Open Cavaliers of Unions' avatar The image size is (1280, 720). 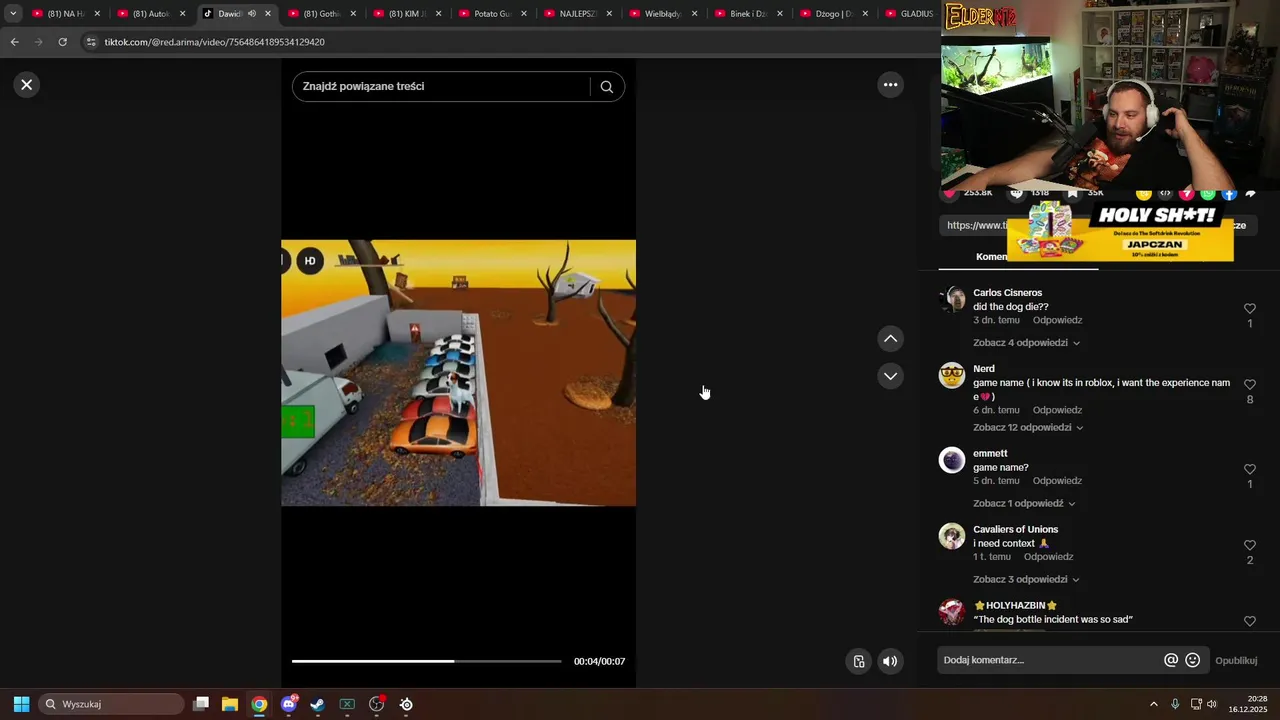point(952,536)
